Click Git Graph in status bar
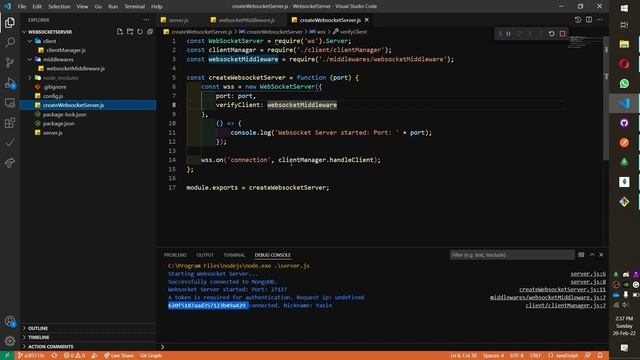 (x=151, y=356)
